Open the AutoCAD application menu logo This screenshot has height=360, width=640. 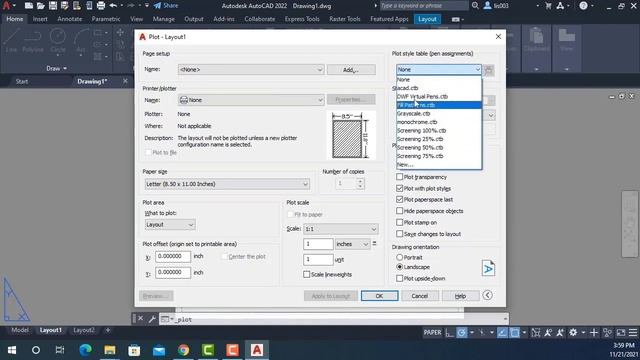[6, 6]
